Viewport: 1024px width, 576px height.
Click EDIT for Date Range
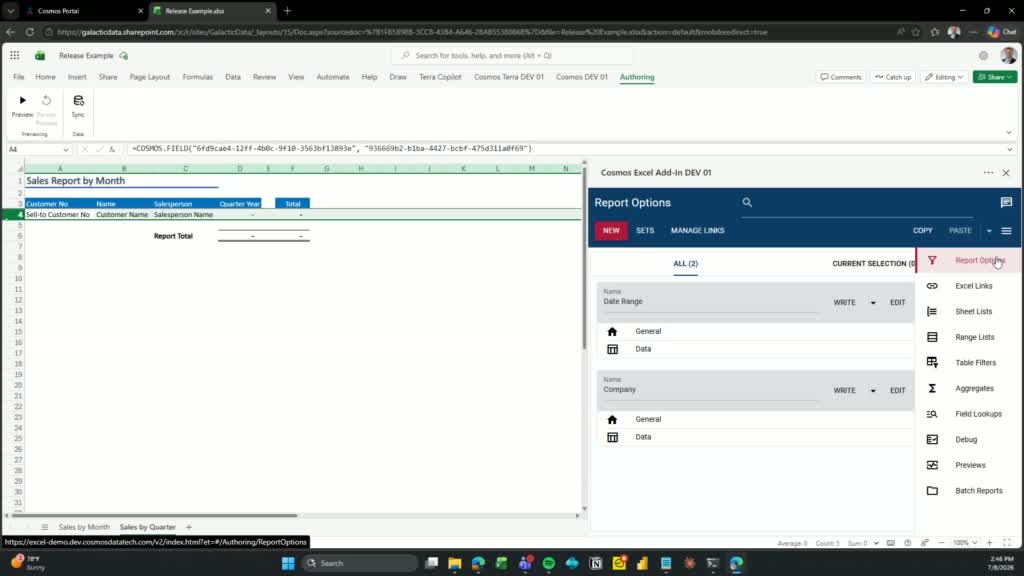[898, 302]
